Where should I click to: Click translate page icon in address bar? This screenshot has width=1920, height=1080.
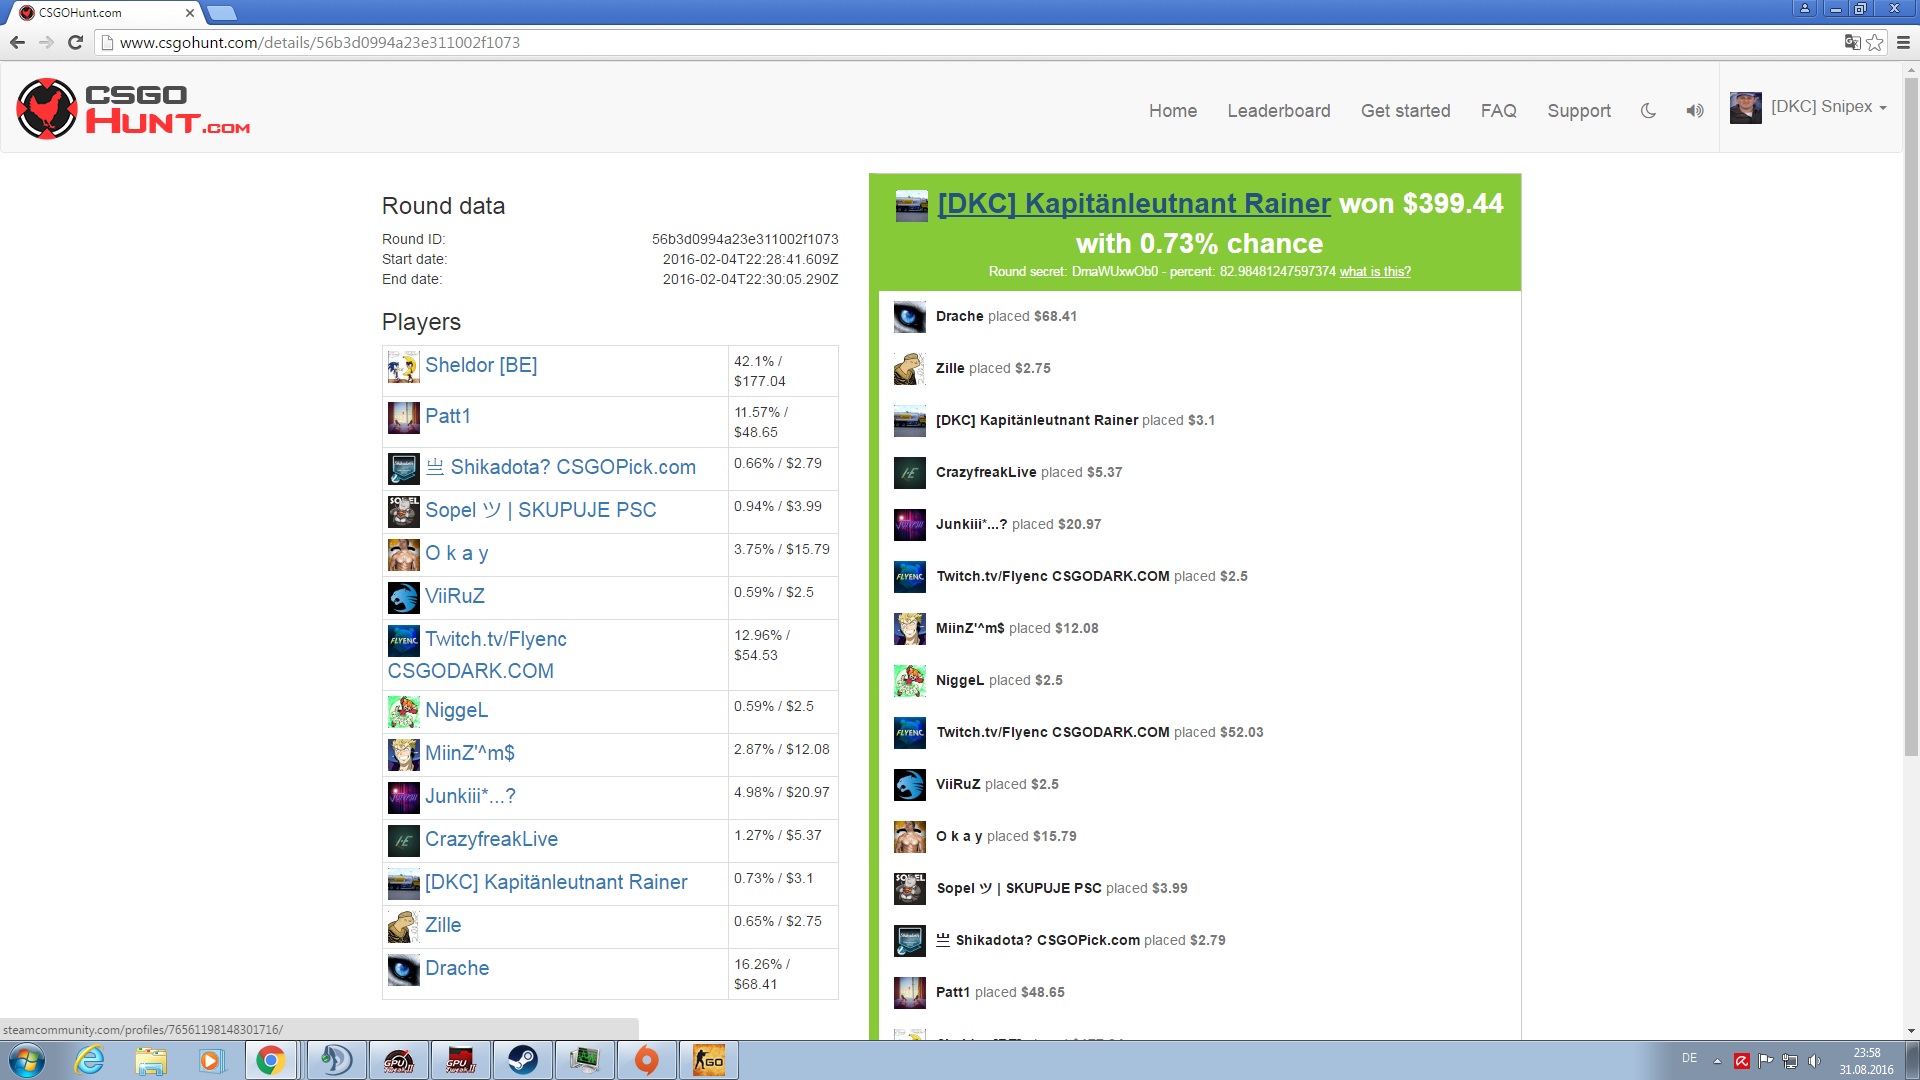(1852, 42)
